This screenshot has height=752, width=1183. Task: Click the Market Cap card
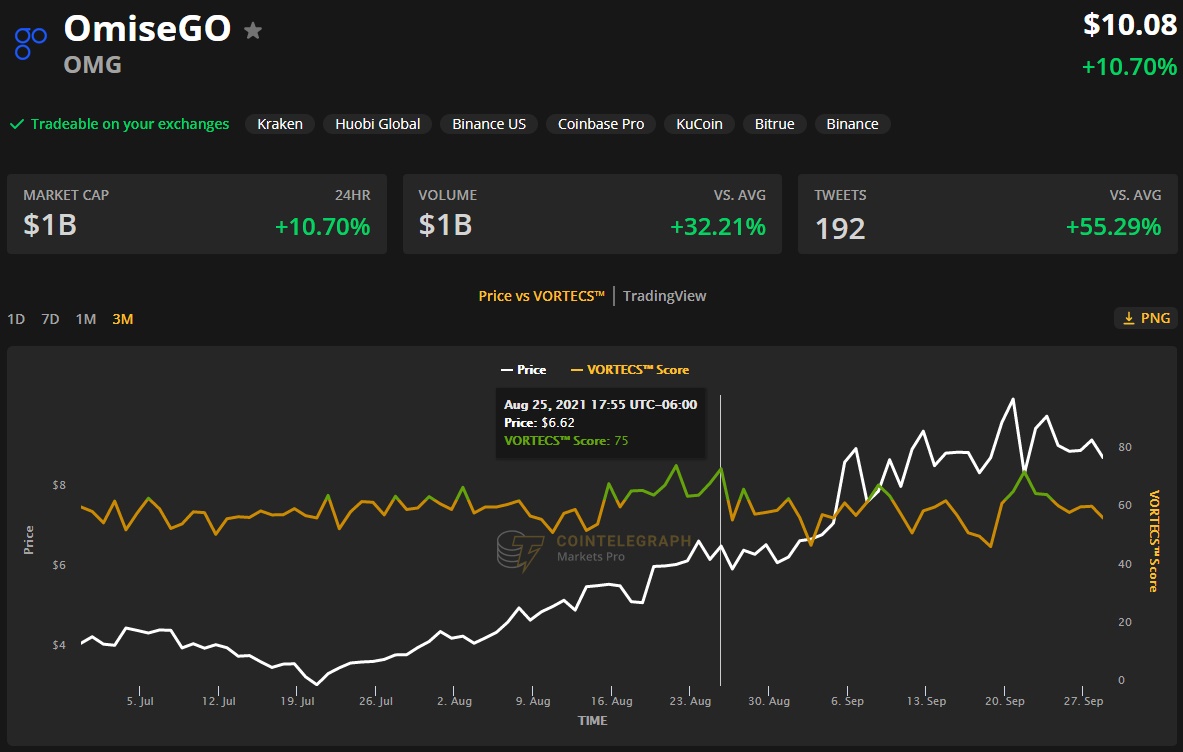point(197,214)
